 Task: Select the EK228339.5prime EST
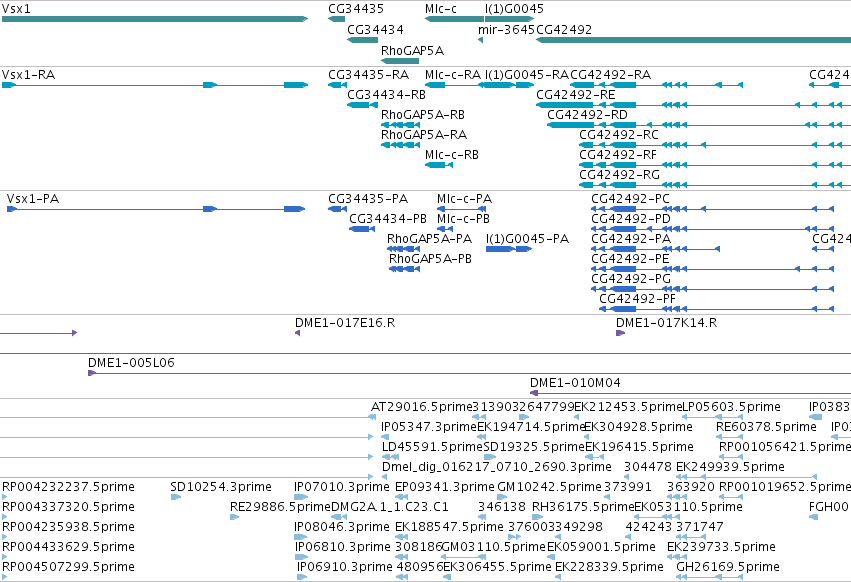coord(558,577)
